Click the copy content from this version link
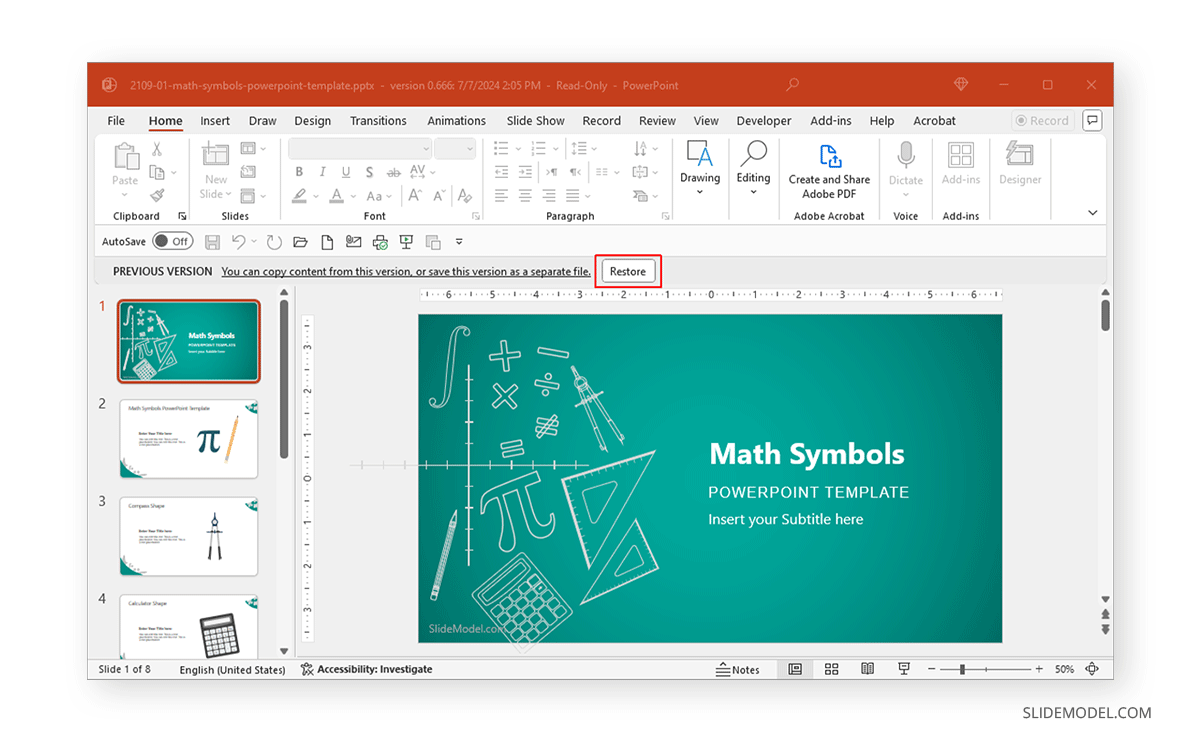This screenshot has width=1200, height=743. pyautogui.click(x=406, y=272)
